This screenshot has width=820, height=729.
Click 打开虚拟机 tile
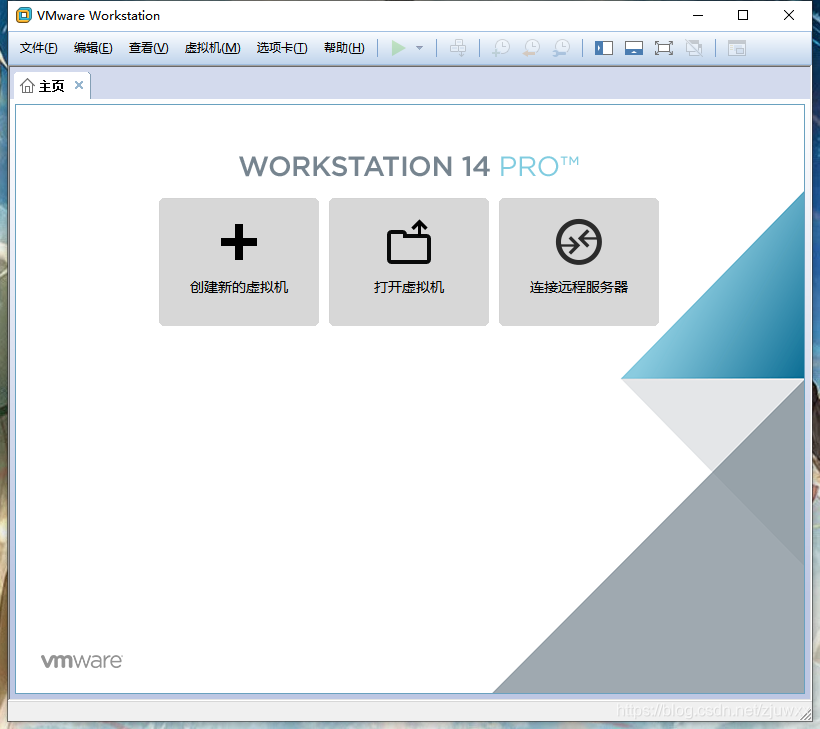(409, 261)
